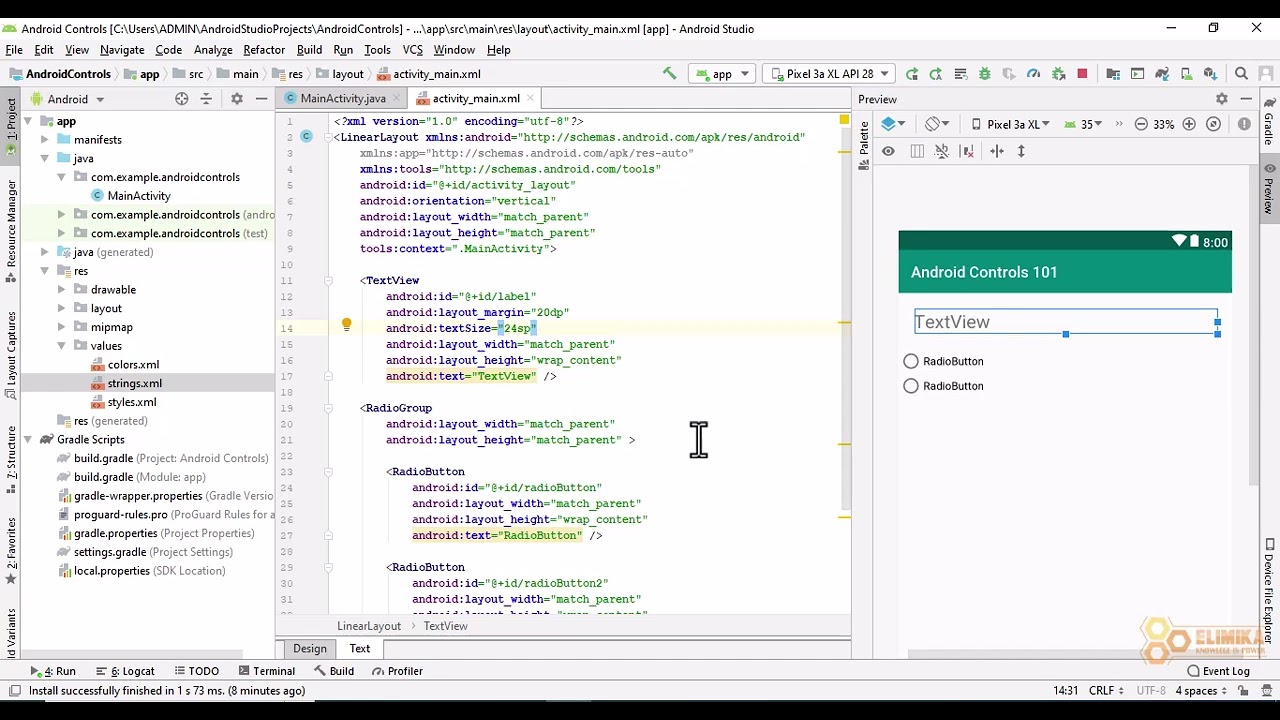
Task: Hide the Project panel with minus icon
Action: tap(261, 99)
